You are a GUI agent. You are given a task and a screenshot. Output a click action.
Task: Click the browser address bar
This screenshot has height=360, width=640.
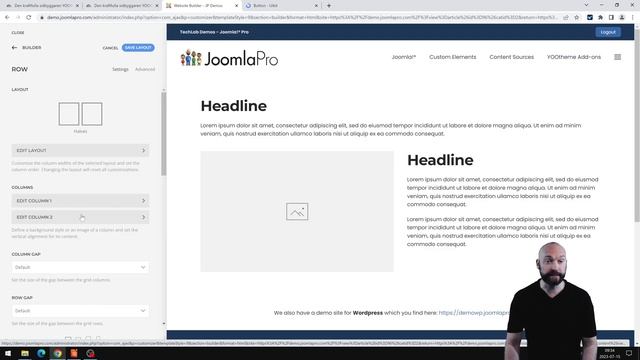pyautogui.click(x=301, y=18)
